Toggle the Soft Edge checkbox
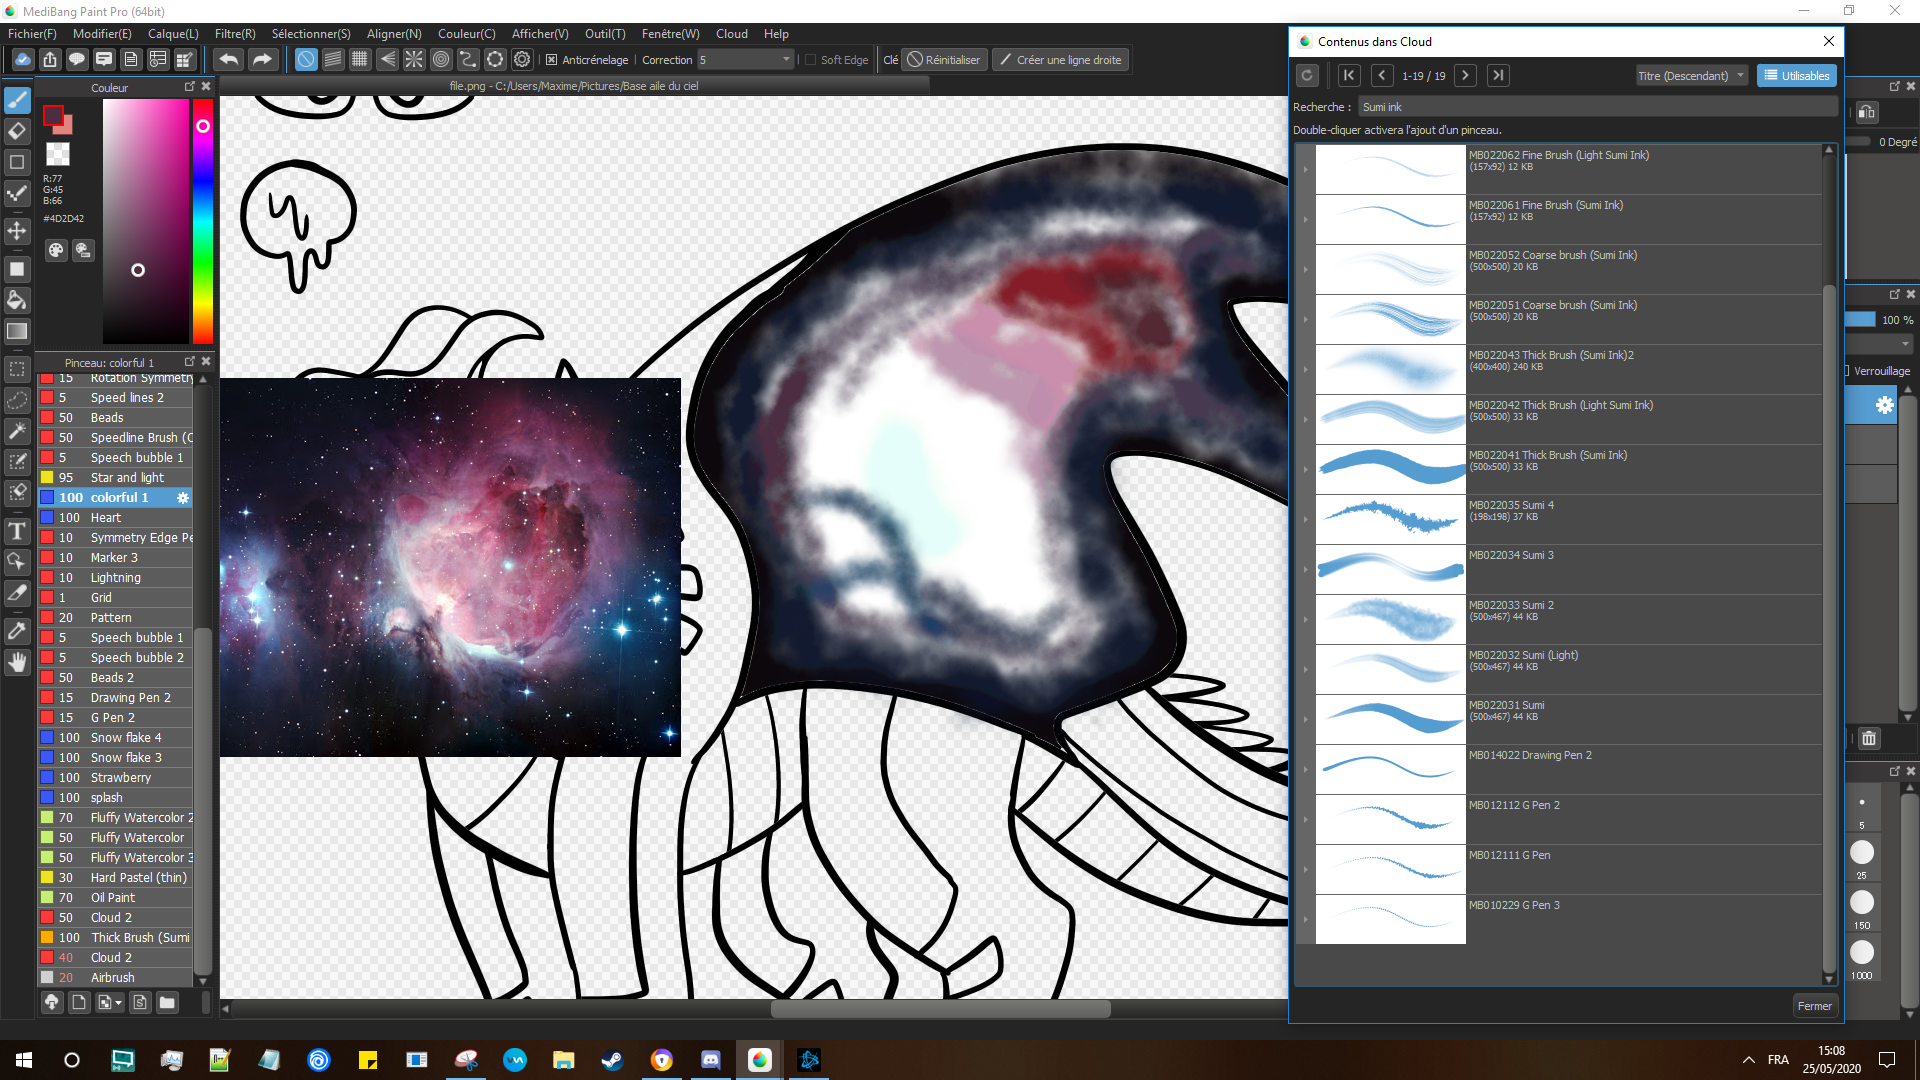Viewport: 1920px width, 1080px height. click(x=811, y=60)
